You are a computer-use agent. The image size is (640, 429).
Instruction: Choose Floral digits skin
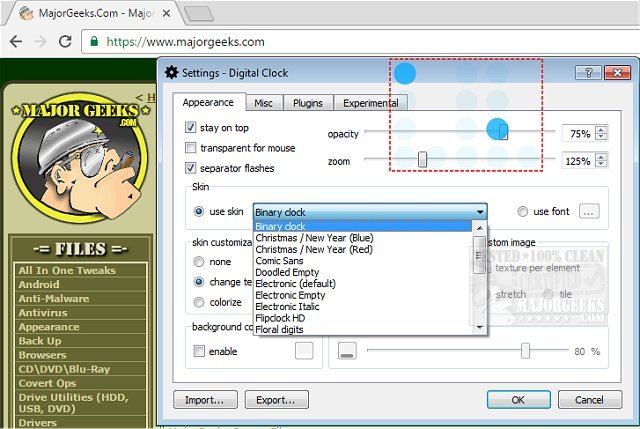[362, 329]
